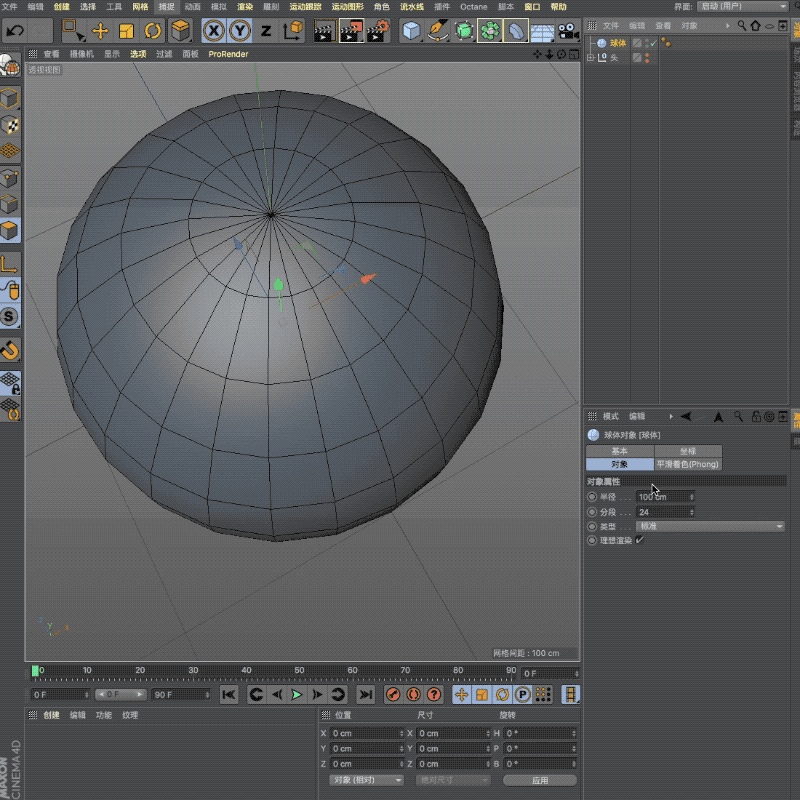Switch the coordinate system icon
Viewport: 800px width, 800px height.
coord(293,31)
